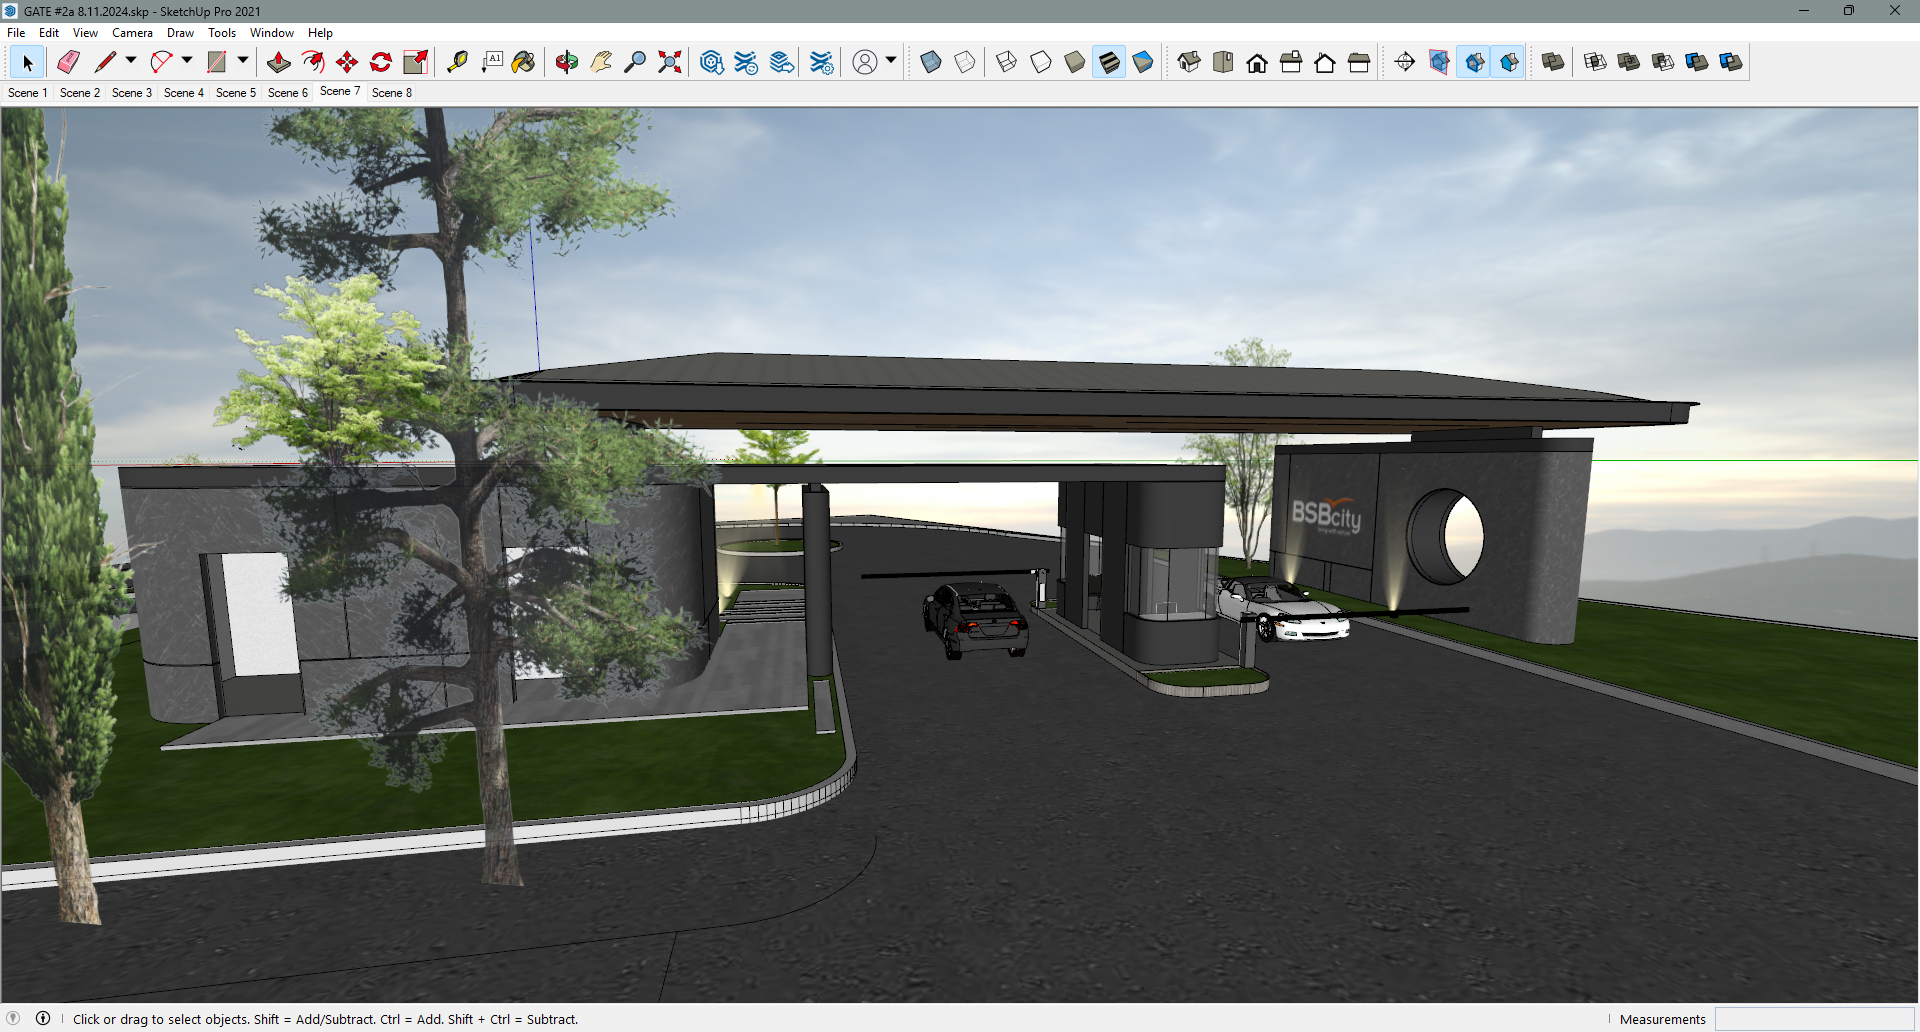1920x1032 pixels.
Task: Select the Rectangle shape tool
Action: (x=216, y=62)
